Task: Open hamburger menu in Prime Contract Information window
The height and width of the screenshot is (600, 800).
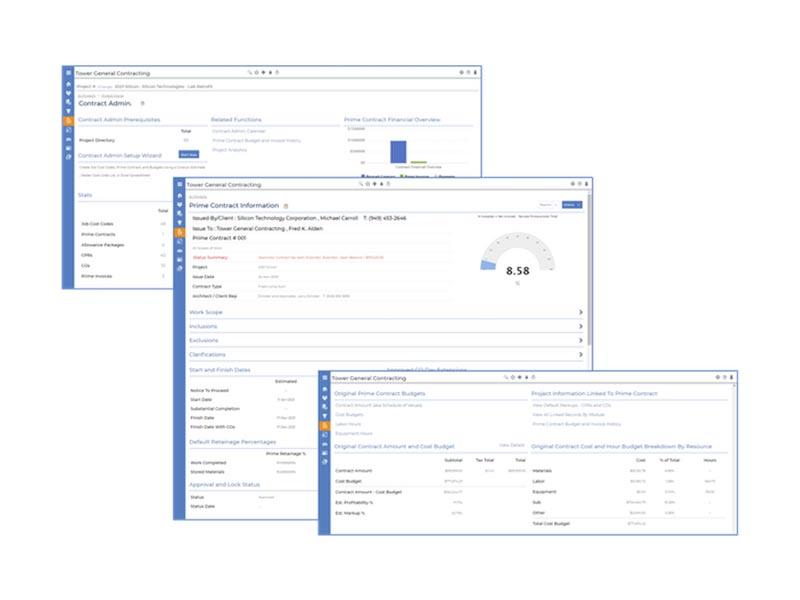Action: click(x=180, y=185)
